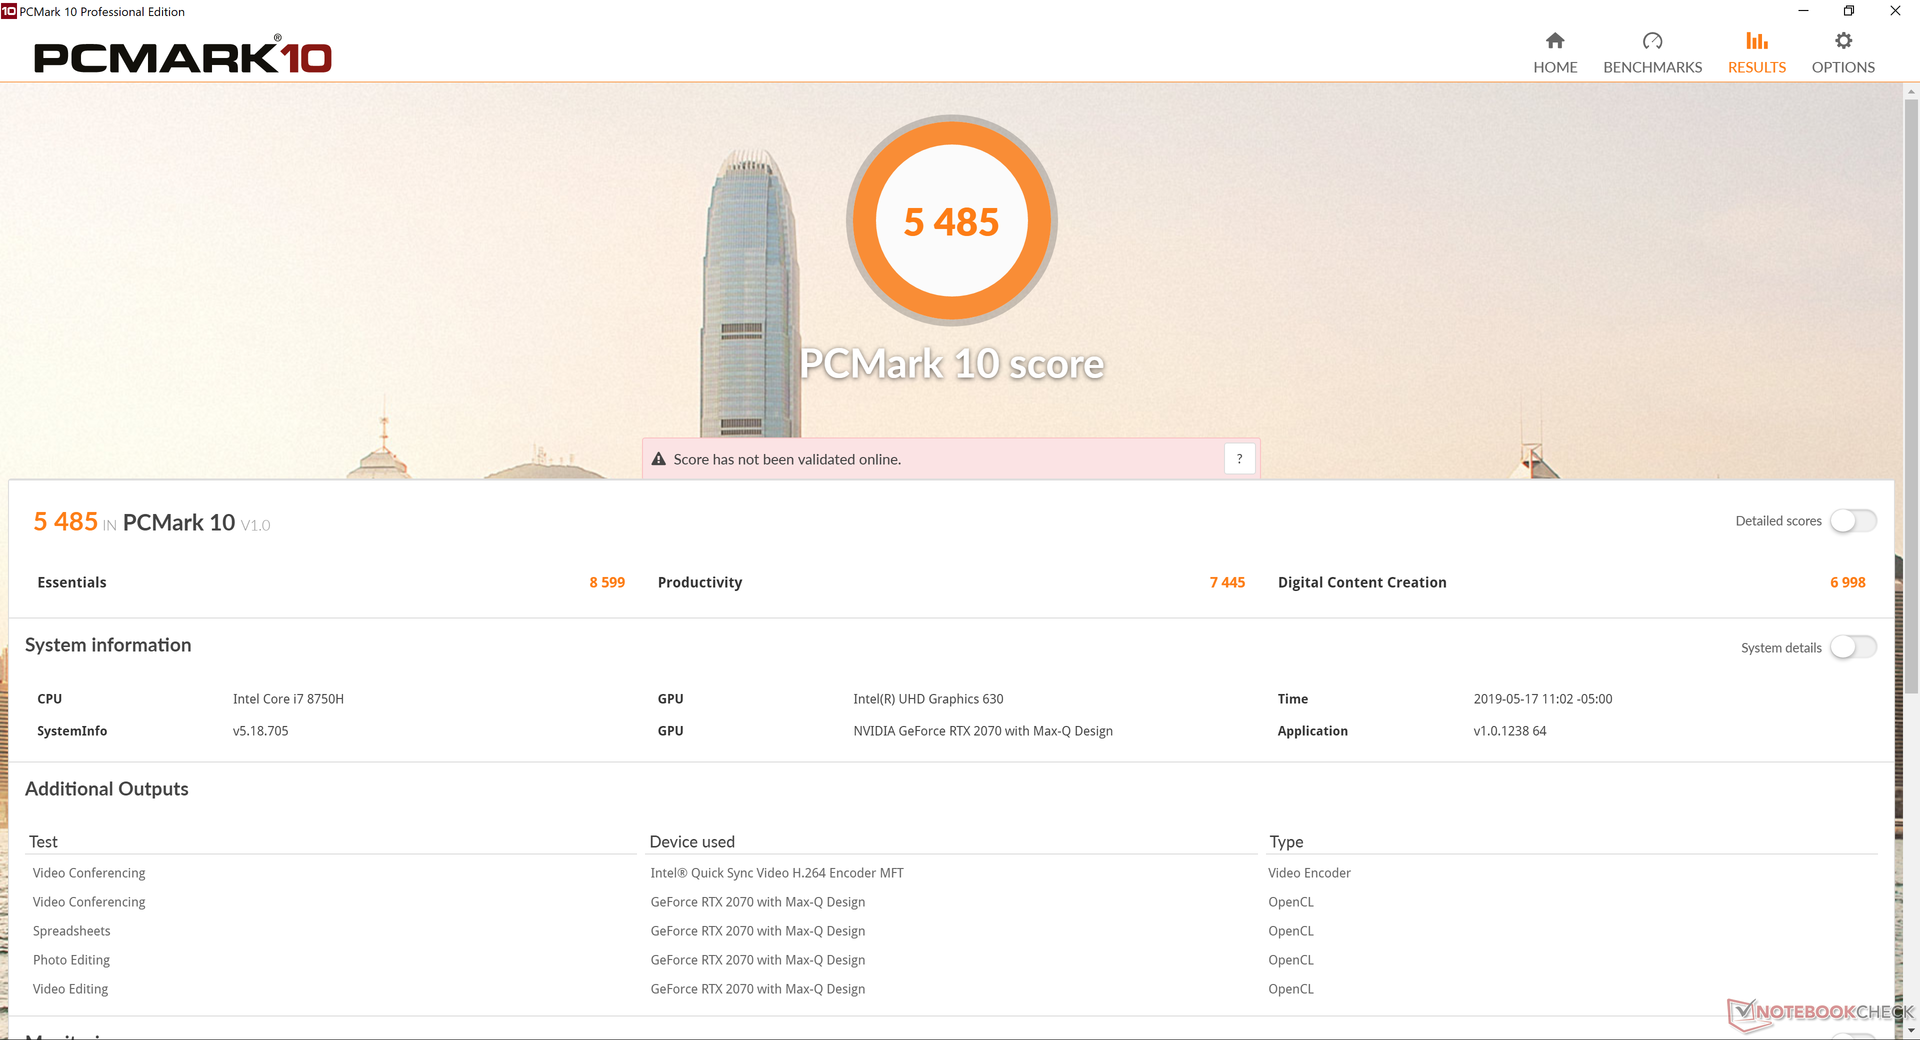Click the OpenCL type in Spreadsheets row

click(x=1291, y=931)
